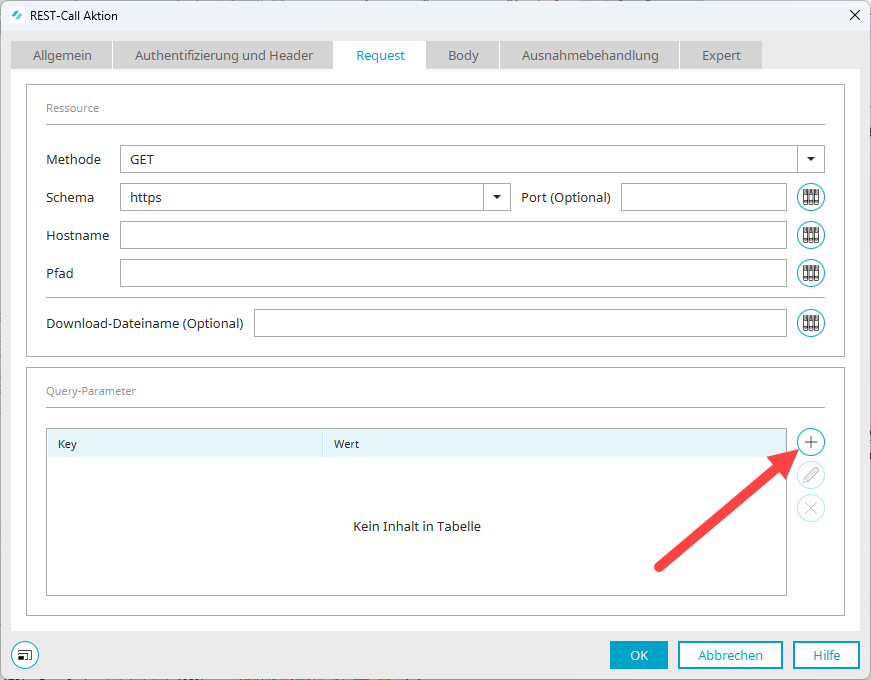Click the add query parameter plus icon
The image size is (871, 680).
811,441
